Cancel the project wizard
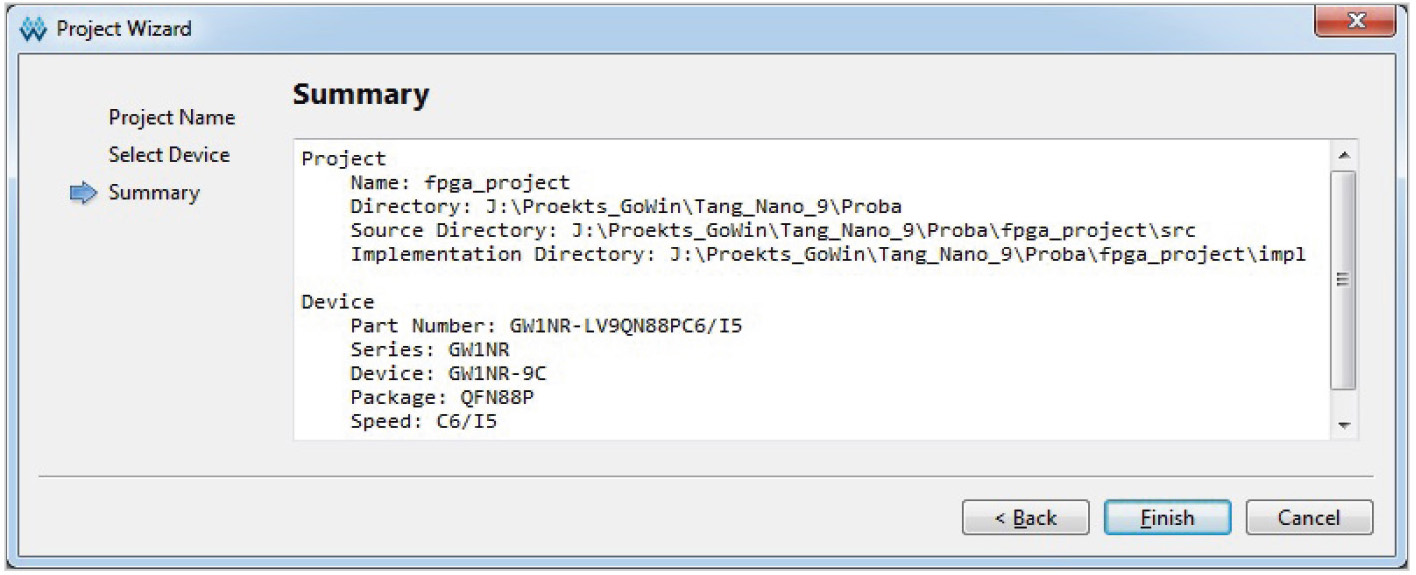 [x=1308, y=518]
